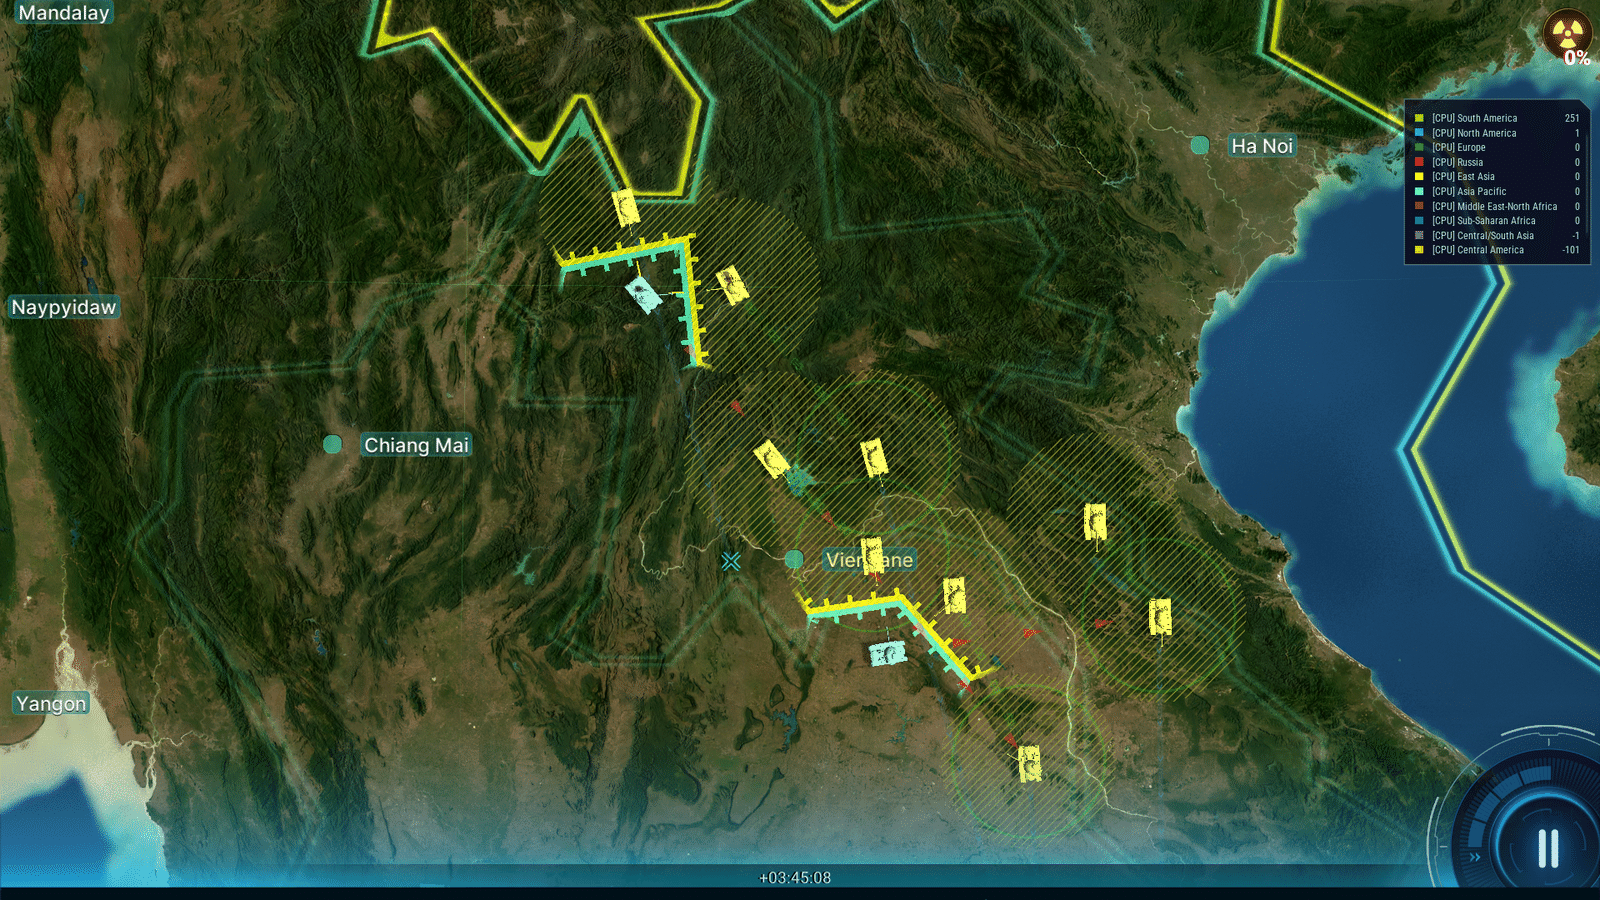The height and width of the screenshot is (900, 1600).
Task: Click the fast-forward double arrow on speed dial
Action: tap(1474, 857)
